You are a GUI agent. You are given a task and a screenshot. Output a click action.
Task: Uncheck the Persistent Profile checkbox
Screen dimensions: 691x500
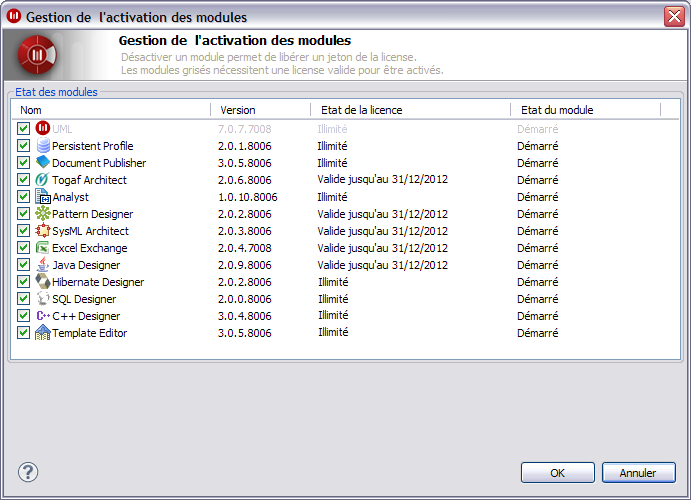click(x=23, y=145)
